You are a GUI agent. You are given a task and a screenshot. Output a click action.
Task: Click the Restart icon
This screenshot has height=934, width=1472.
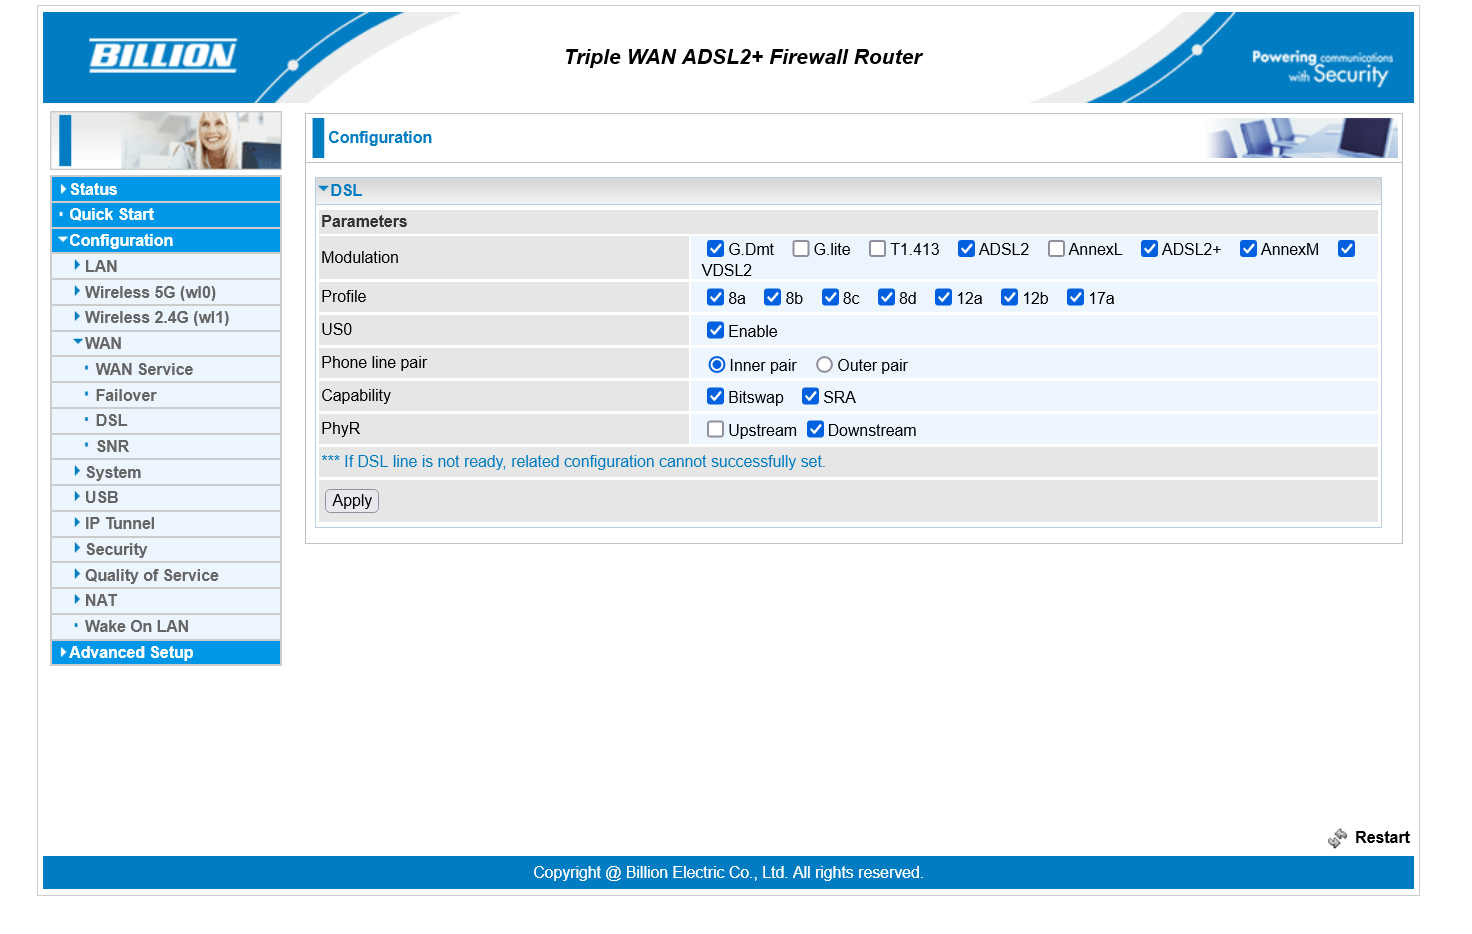pyautogui.click(x=1337, y=838)
